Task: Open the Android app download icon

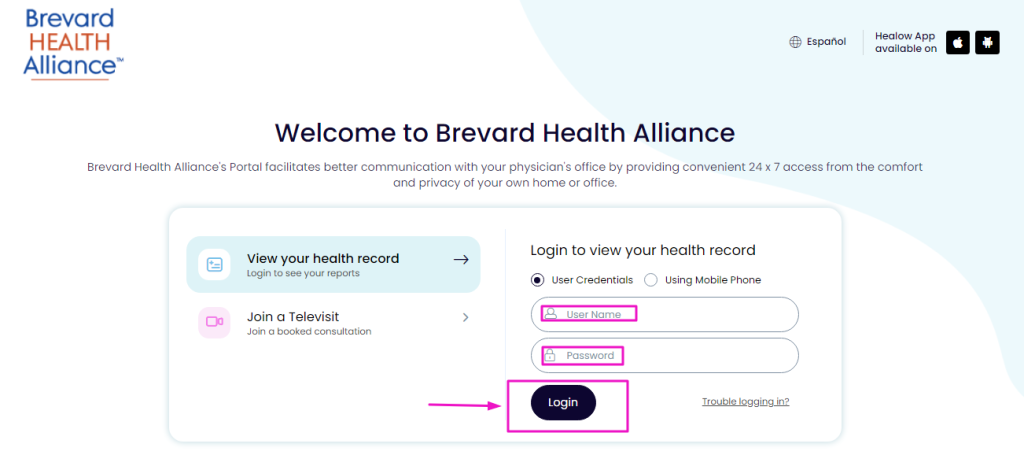Action: tap(987, 42)
